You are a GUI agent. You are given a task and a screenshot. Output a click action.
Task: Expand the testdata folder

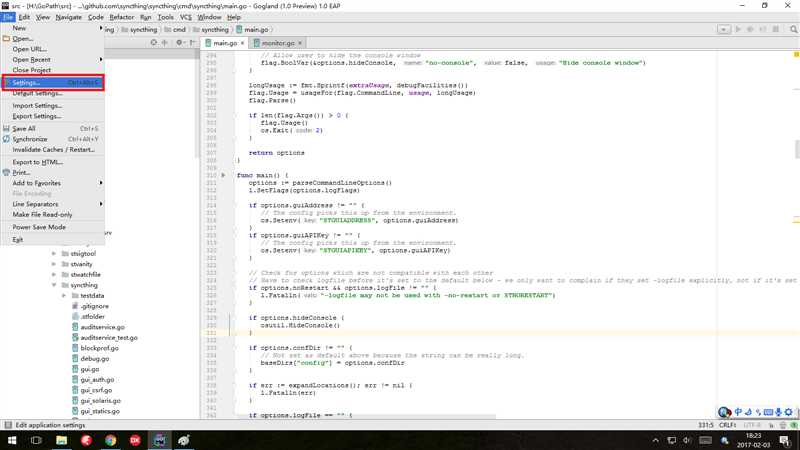coord(64,296)
